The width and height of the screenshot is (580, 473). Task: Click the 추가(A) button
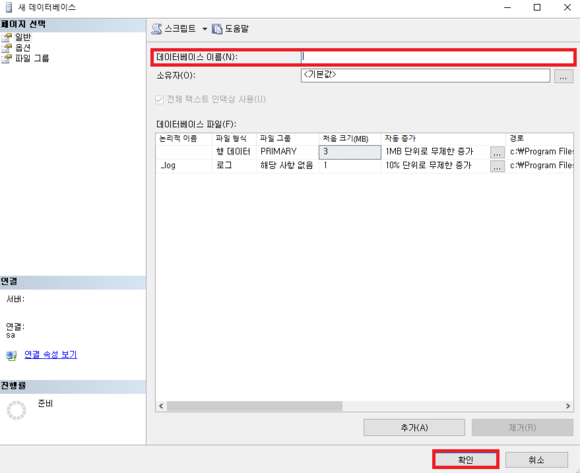point(414,428)
